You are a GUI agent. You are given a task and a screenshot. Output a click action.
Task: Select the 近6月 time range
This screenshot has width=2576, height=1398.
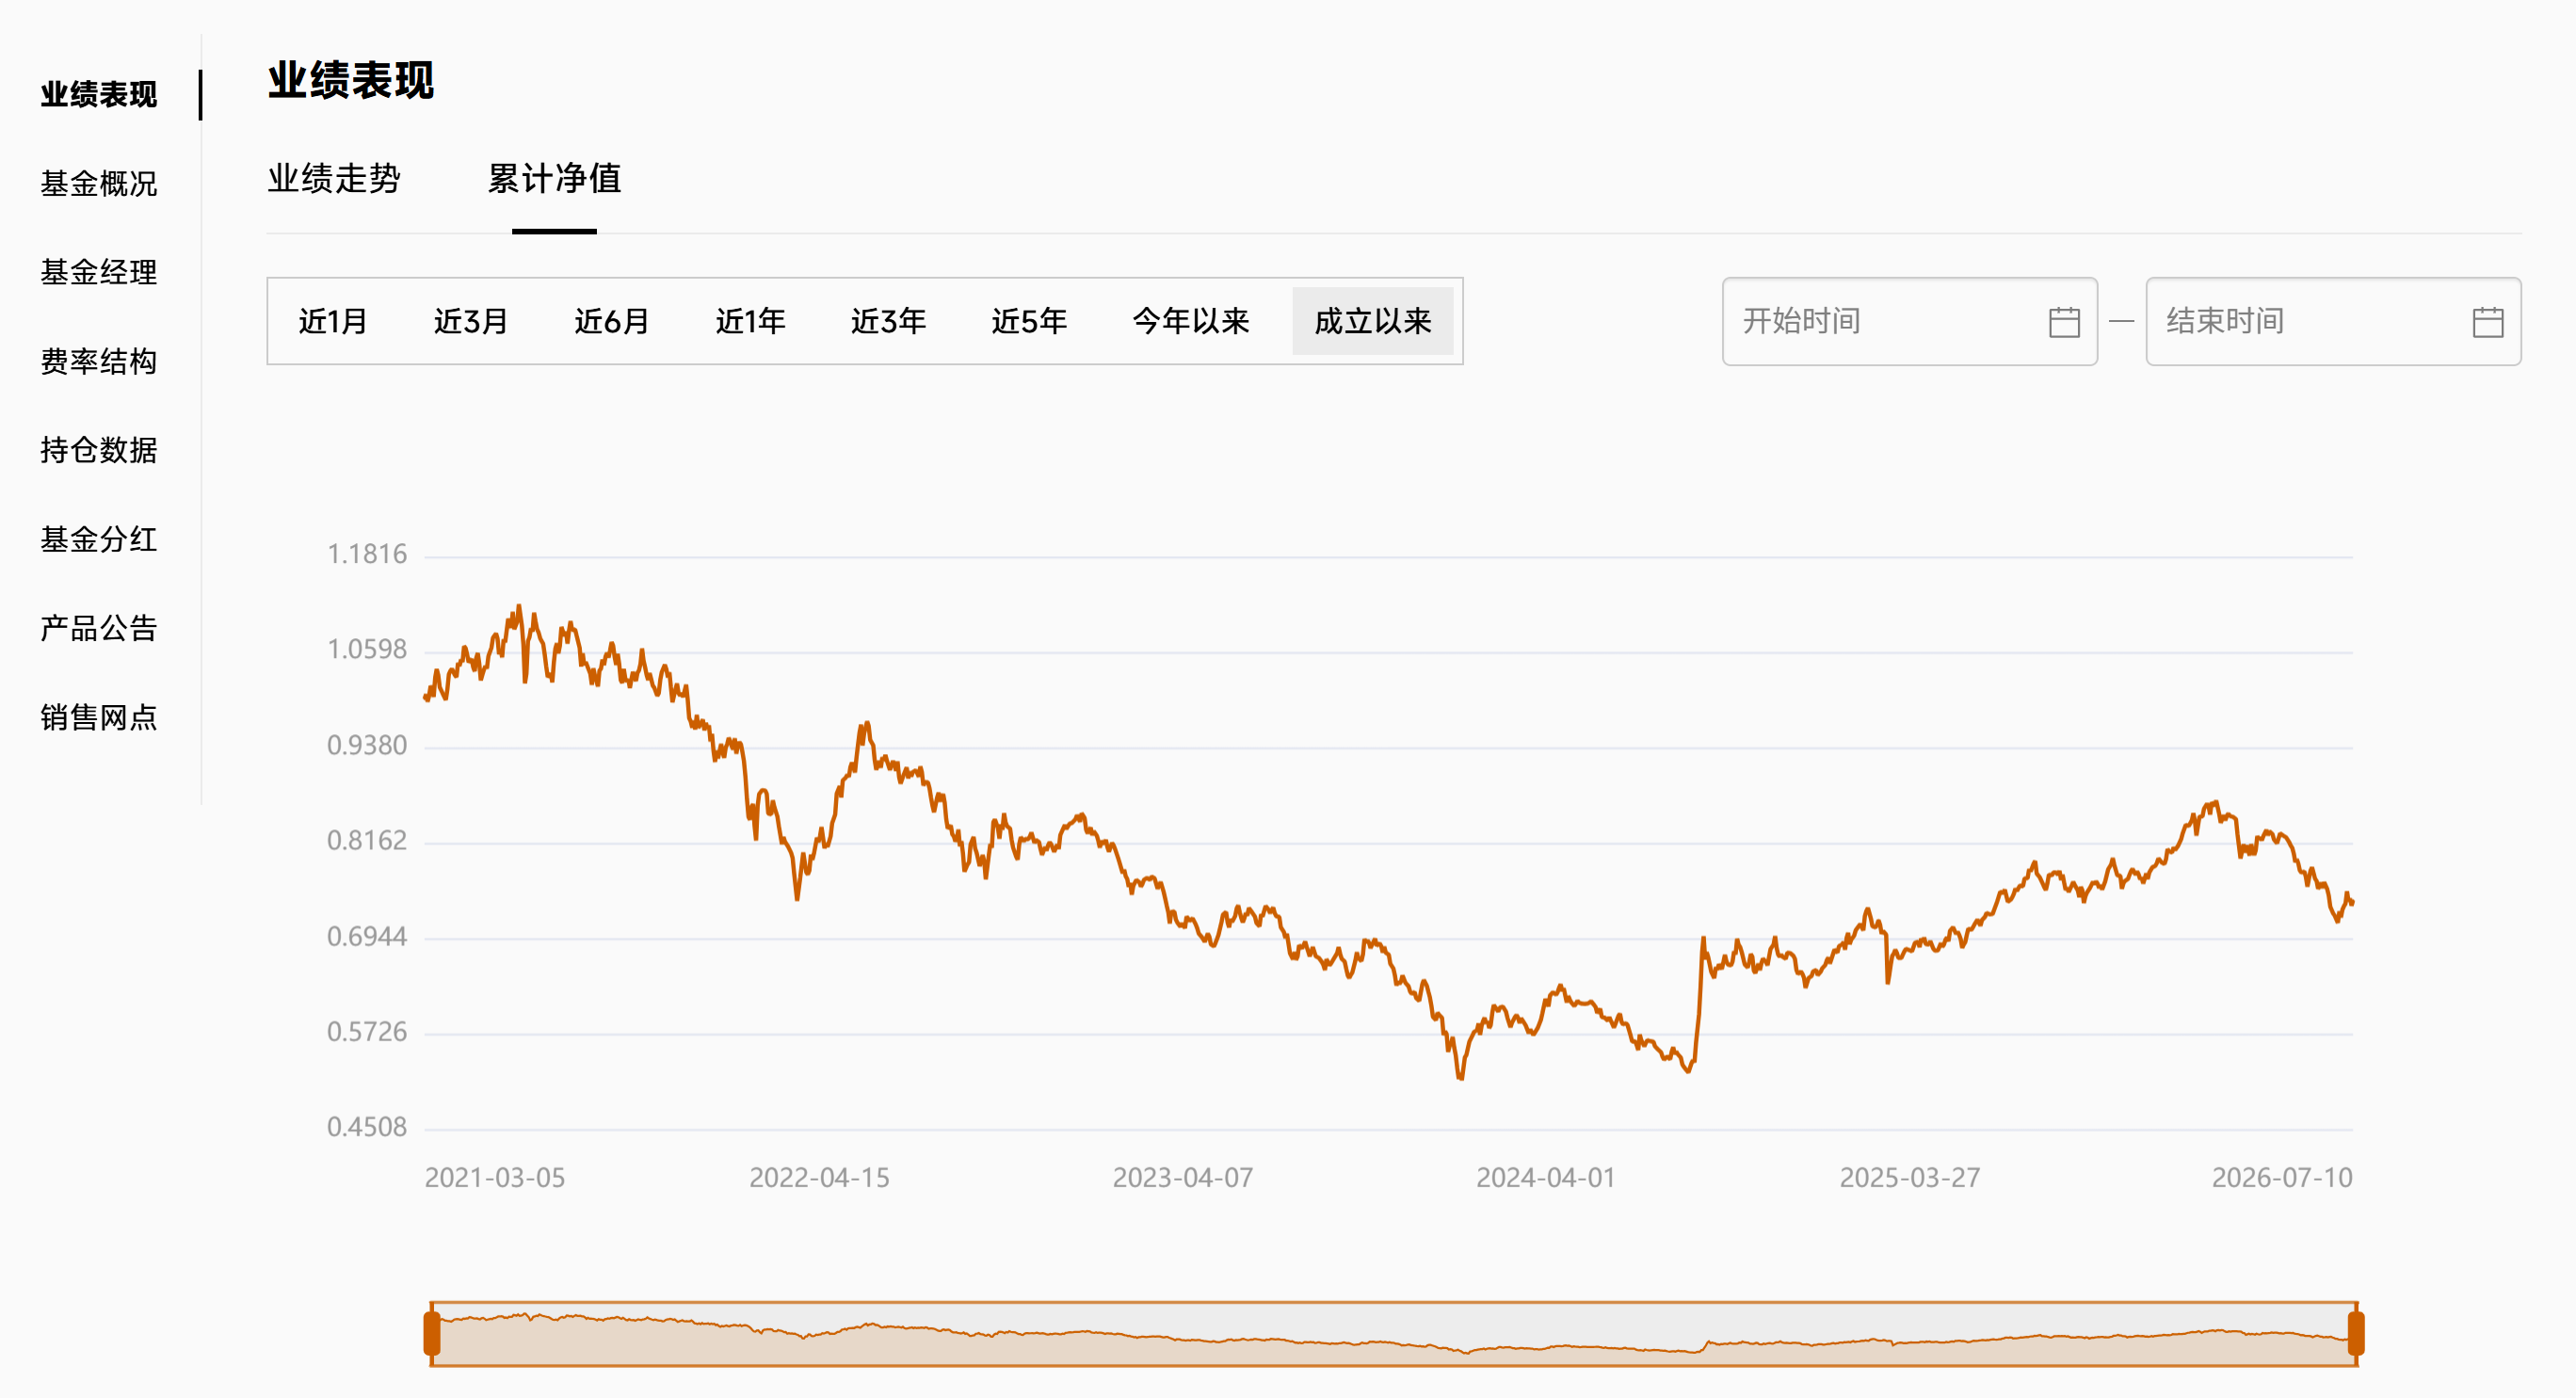(612, 321)
